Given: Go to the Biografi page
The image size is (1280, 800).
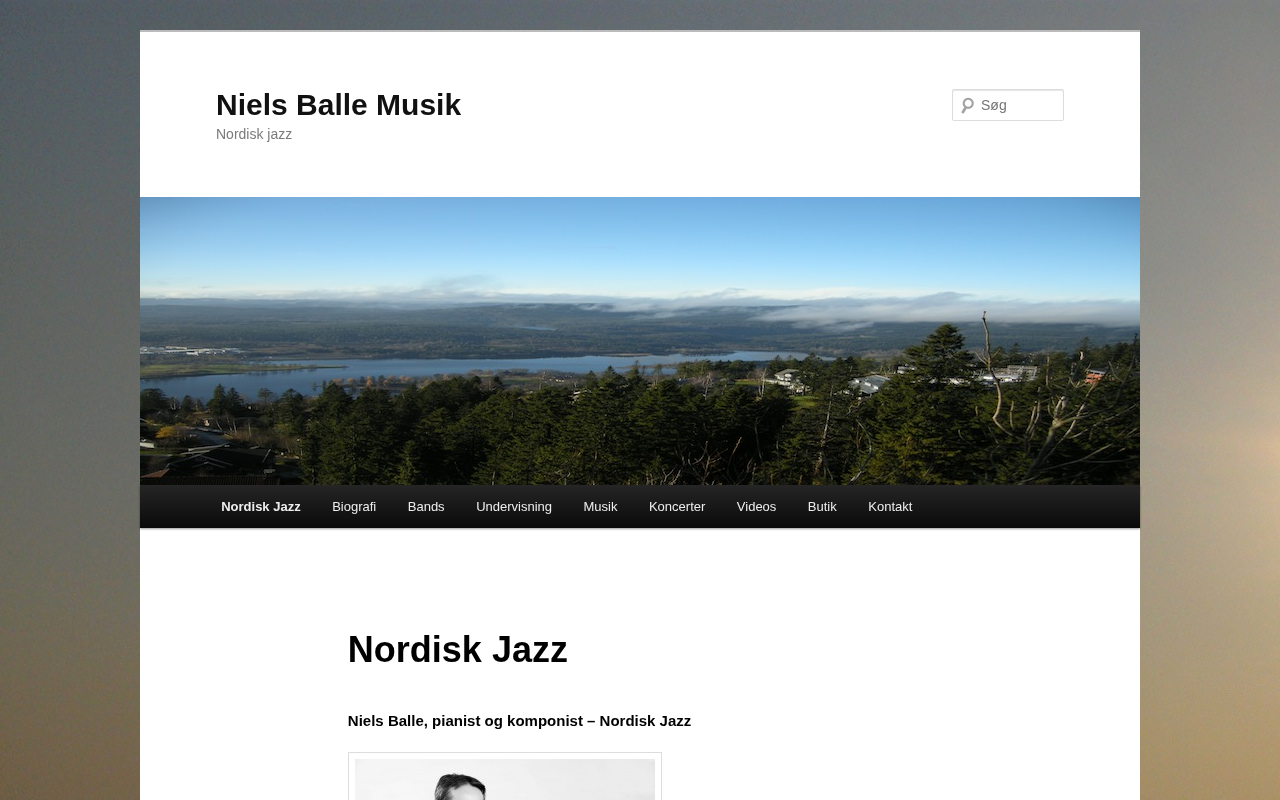Looking at the screenshot, I should tap(354, 507).
